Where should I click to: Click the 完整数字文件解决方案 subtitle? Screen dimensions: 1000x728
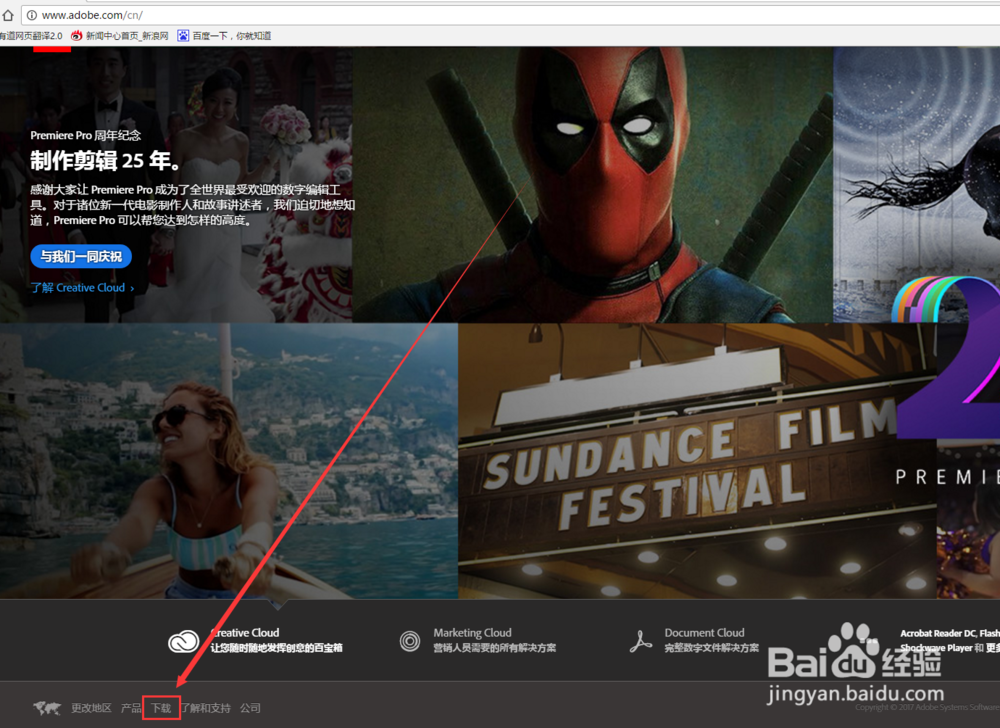point(712,648)
